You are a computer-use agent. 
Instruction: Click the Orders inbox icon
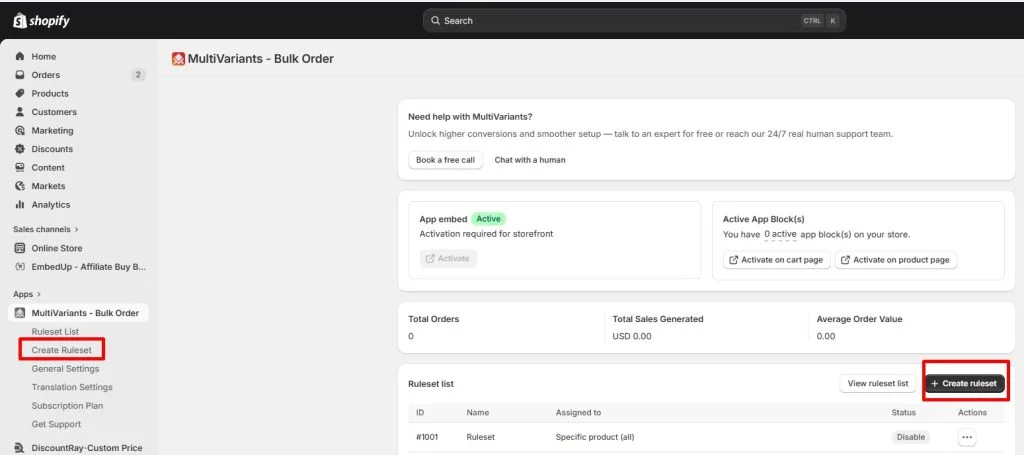[x=20, y=75]
